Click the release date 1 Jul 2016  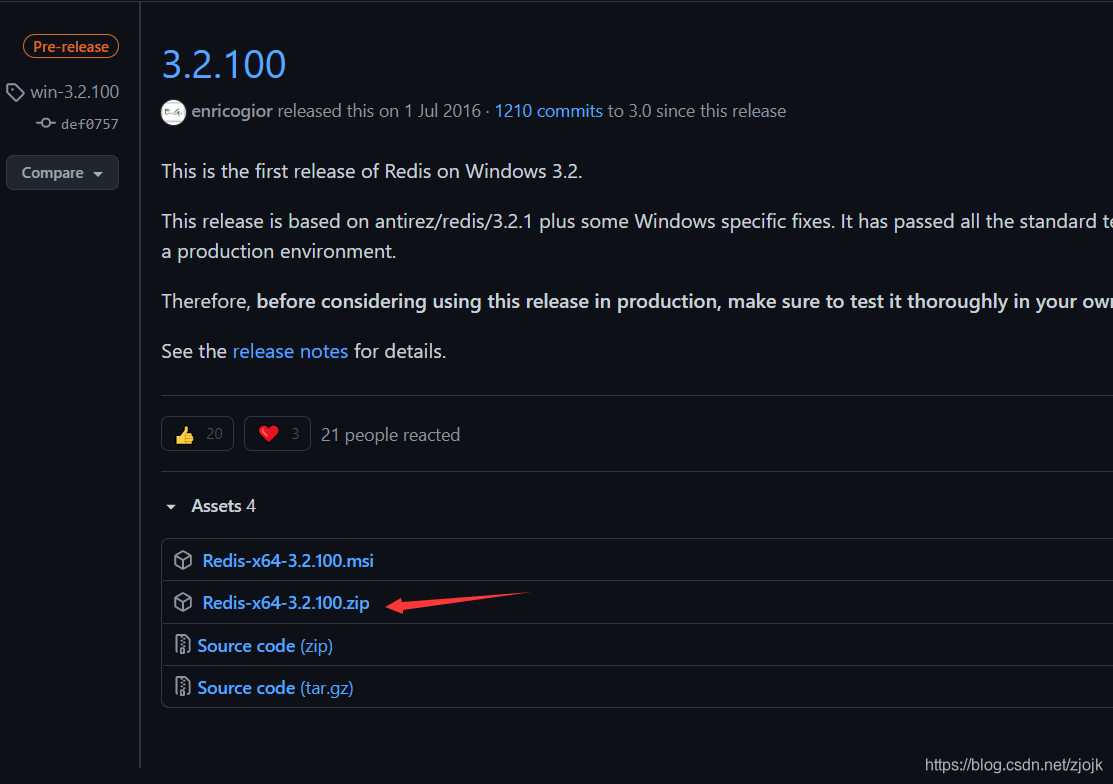pos(442,111)
